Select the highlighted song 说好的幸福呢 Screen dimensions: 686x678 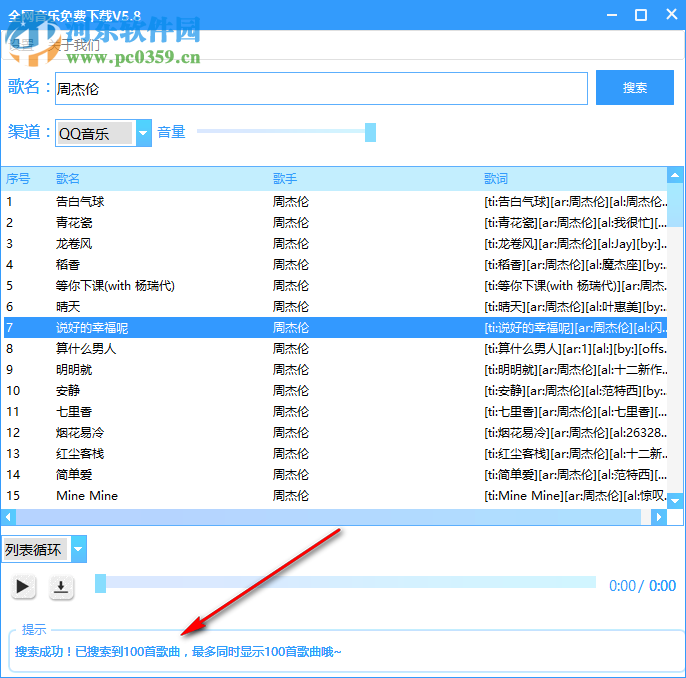[x=335, y=328]
